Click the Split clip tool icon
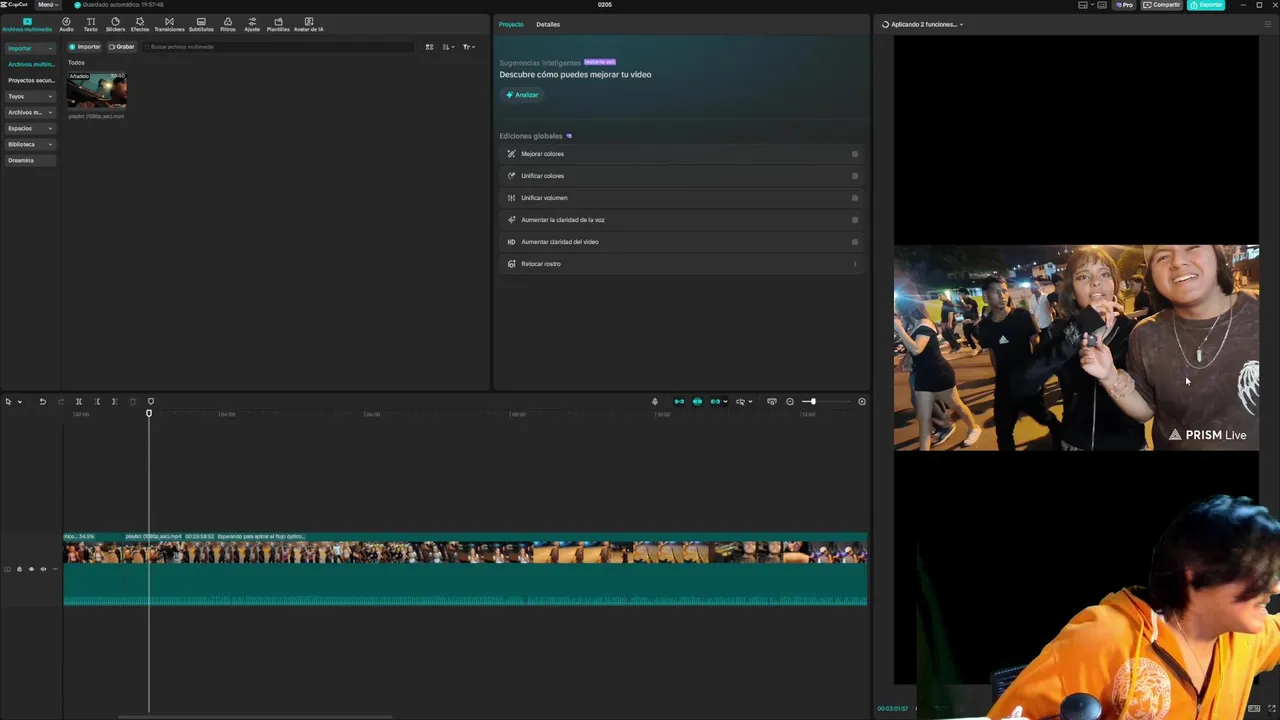Screen dimensions: 1280x720 78,402
